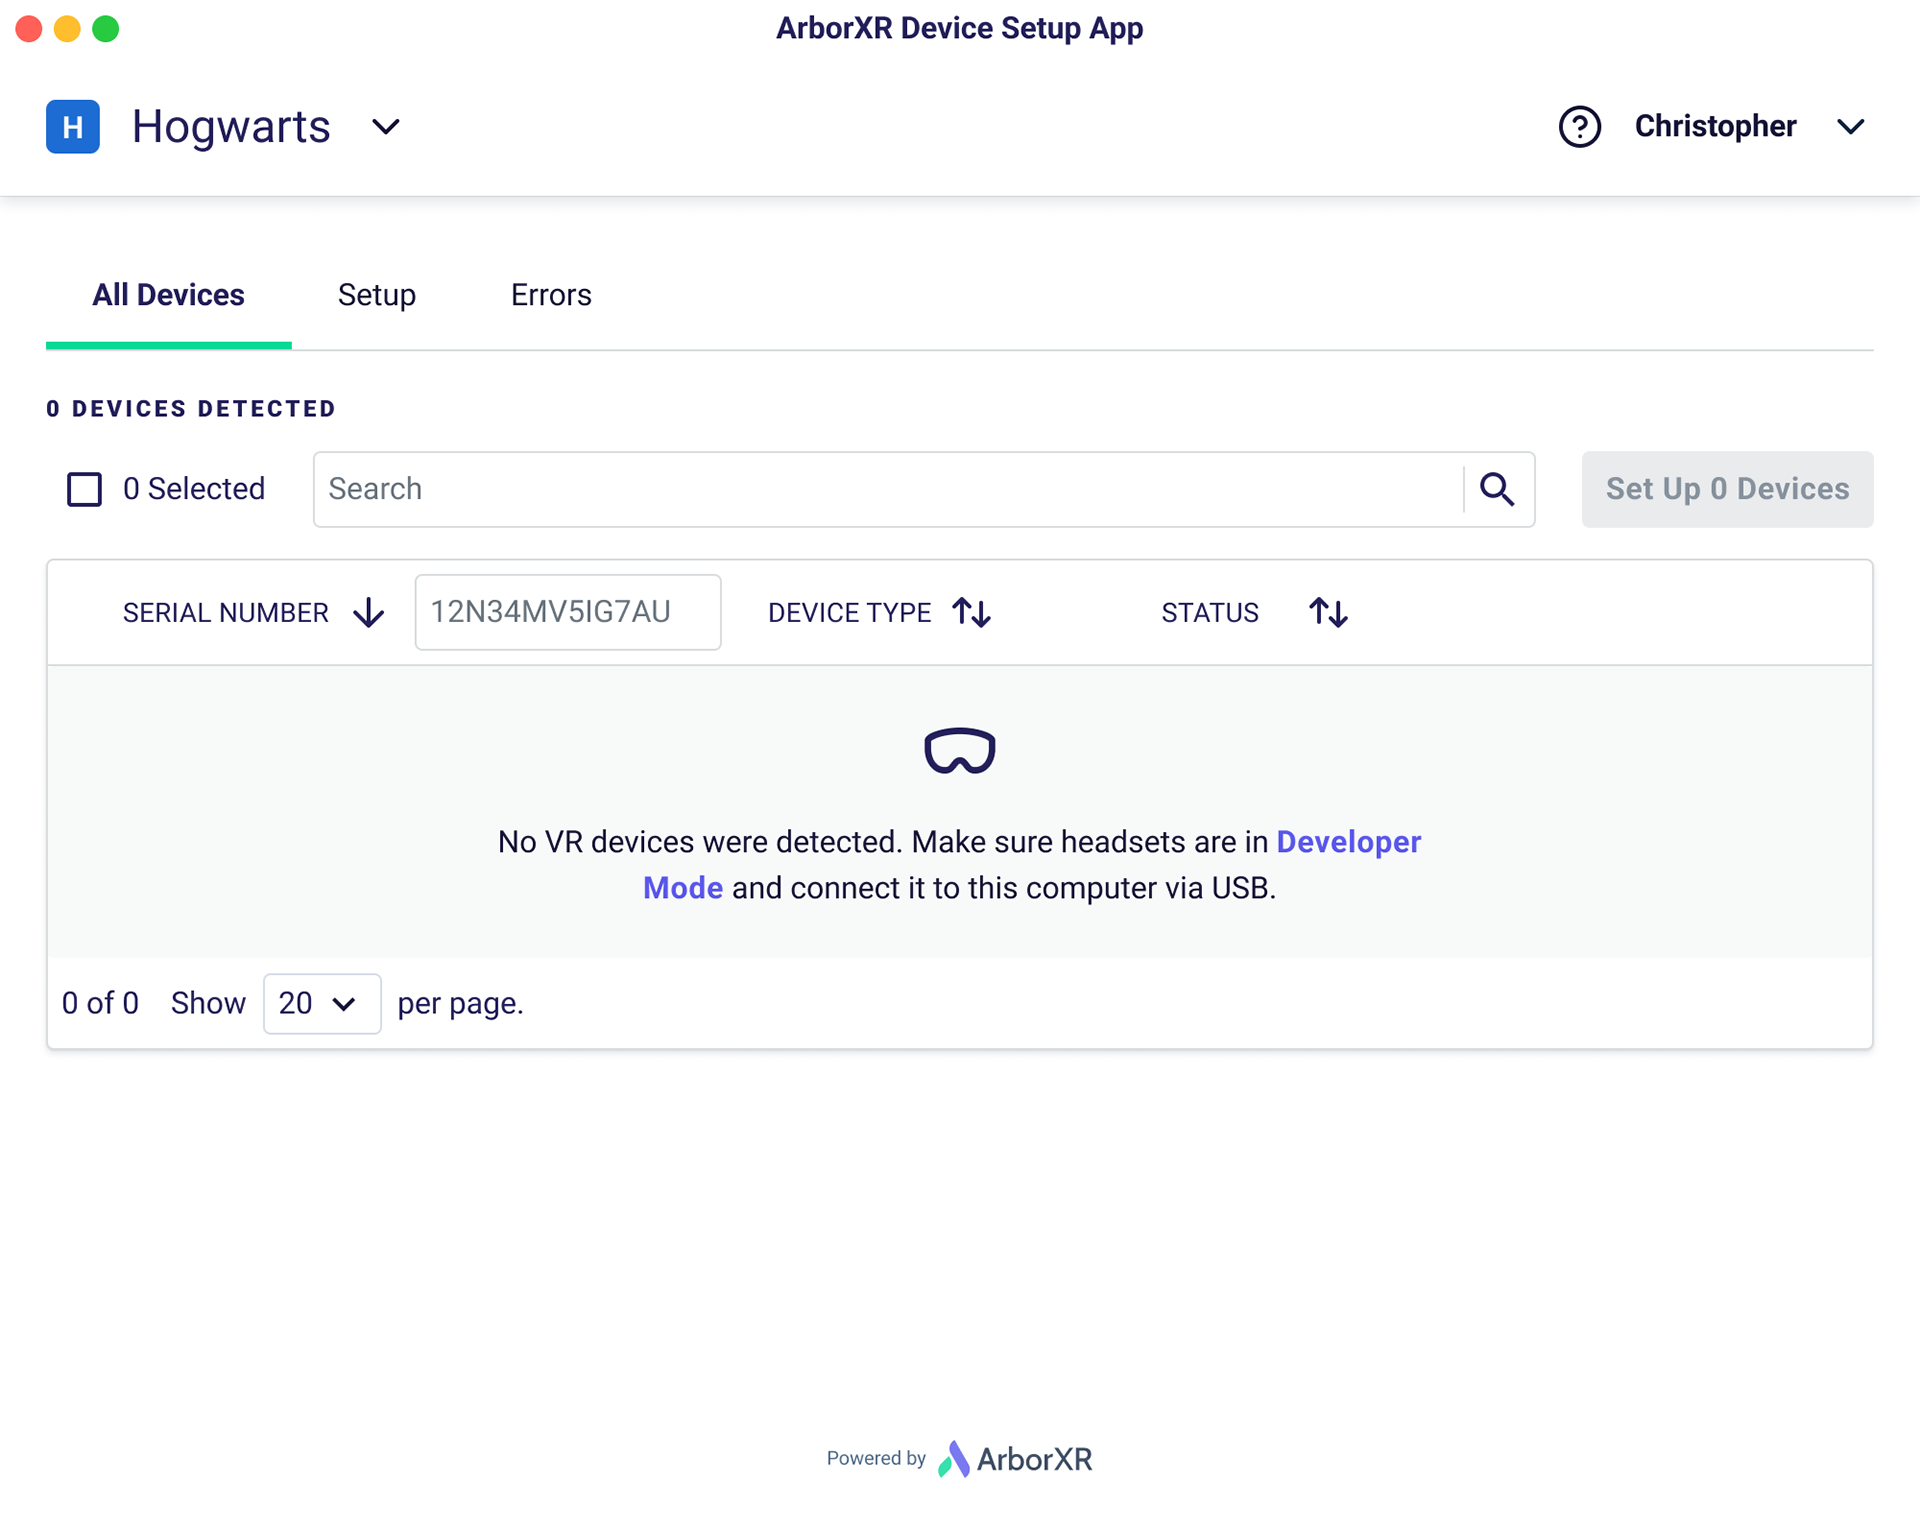Viewport: 1920px width, 1528px height.
Task: Click the VR headset icon
Action: (959, 751)
